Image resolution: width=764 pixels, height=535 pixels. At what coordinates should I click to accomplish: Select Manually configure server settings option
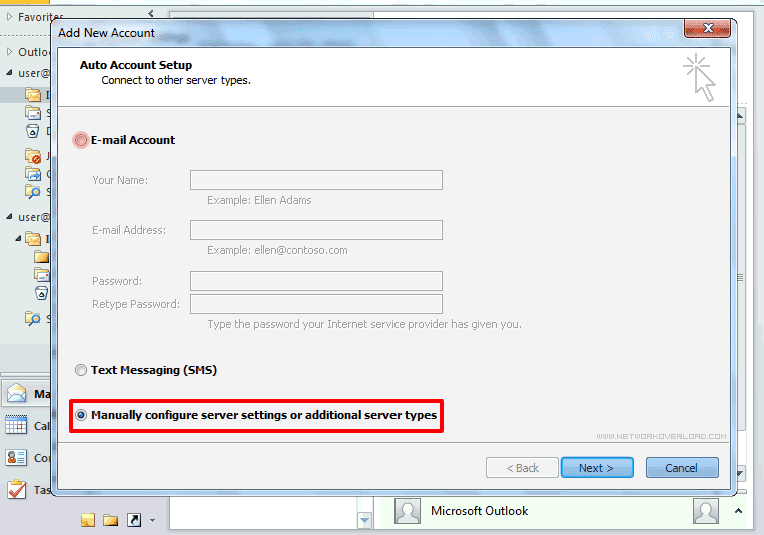tap(81, 415)
